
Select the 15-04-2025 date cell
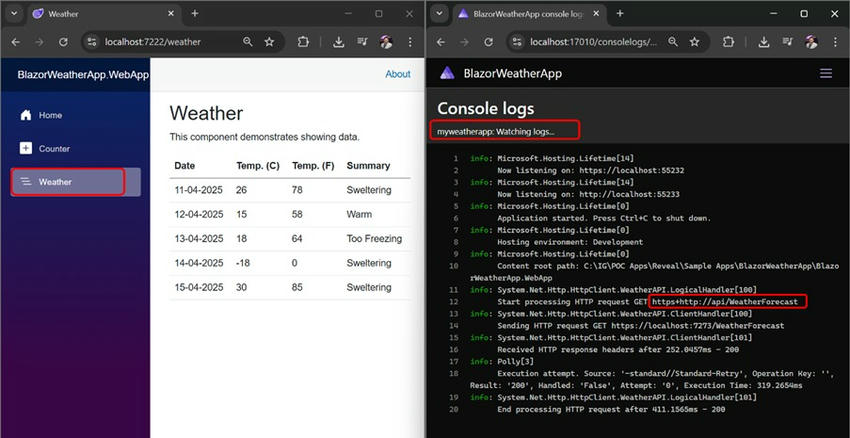pos(199,287)
